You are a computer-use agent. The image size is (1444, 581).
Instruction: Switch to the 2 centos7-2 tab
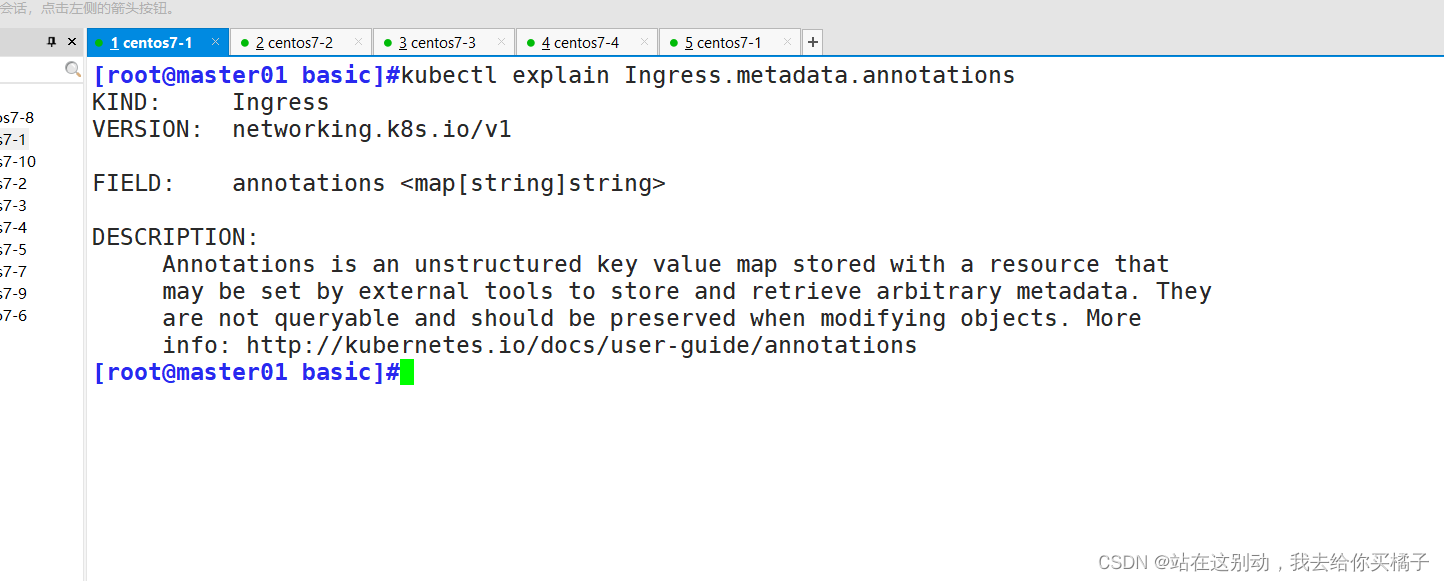(294, 42)
